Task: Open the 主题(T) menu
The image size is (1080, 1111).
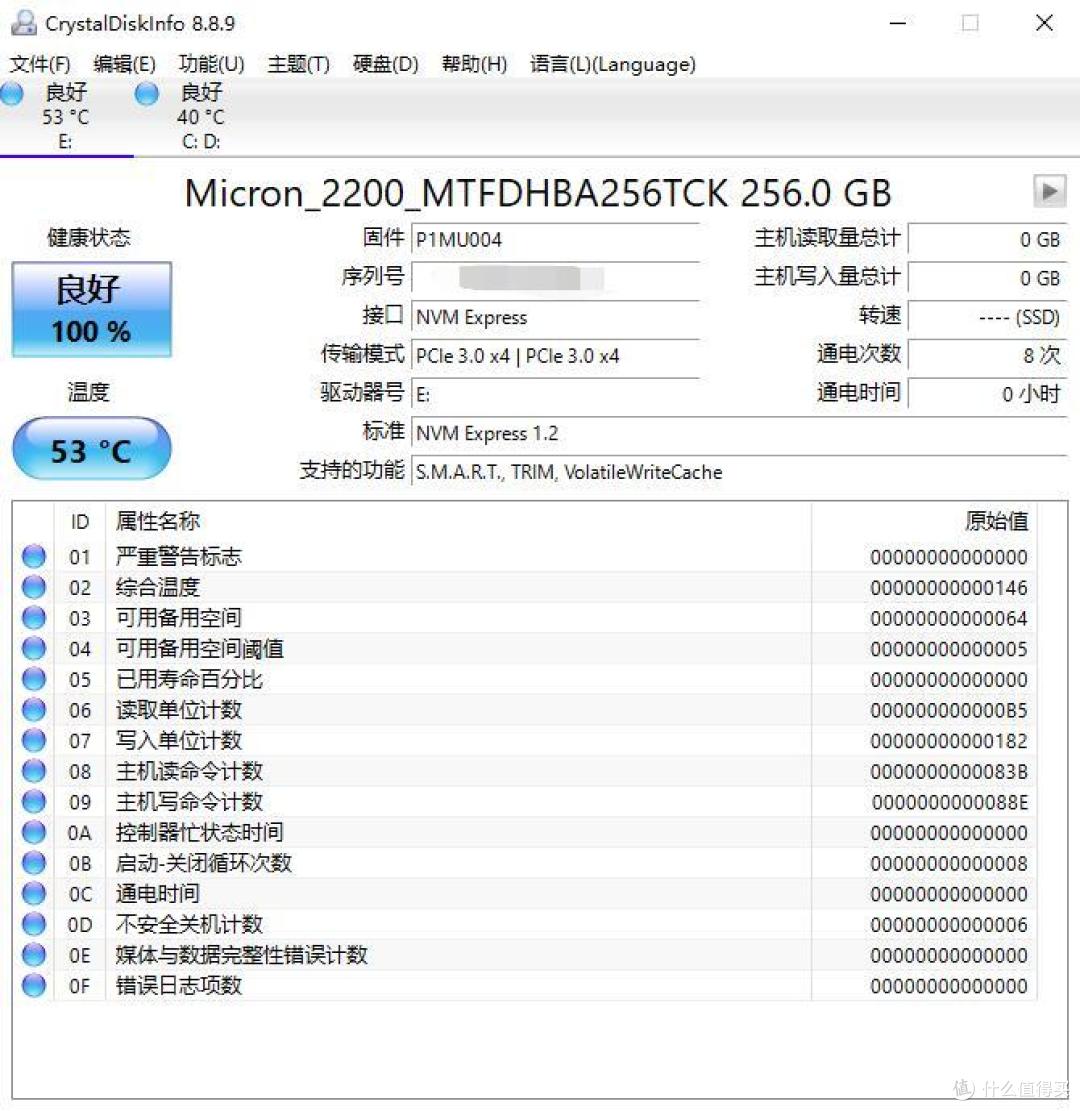Action: (x=298, y=64)
